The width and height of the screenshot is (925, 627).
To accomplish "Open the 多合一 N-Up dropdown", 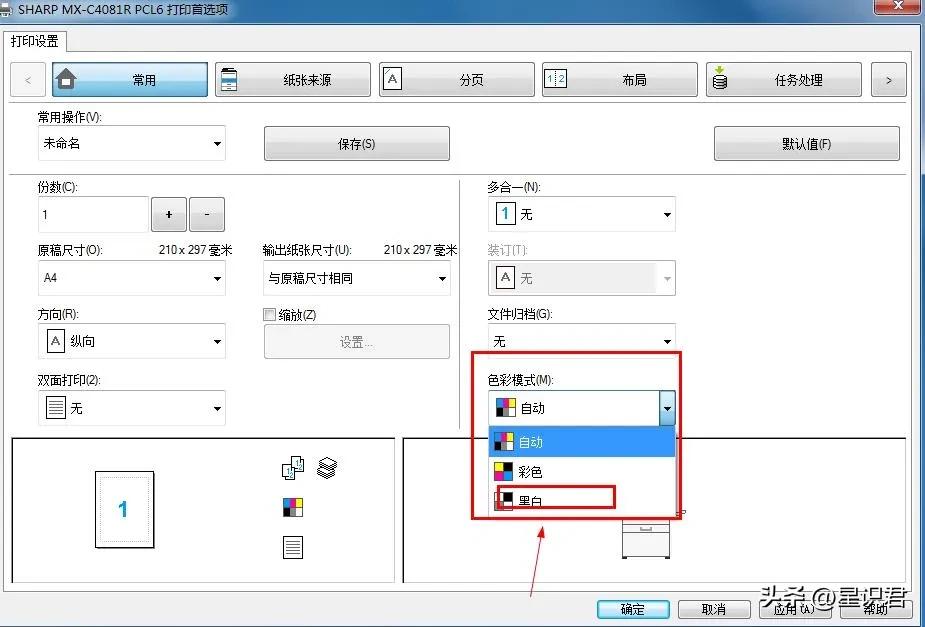I will pos(667,214).
